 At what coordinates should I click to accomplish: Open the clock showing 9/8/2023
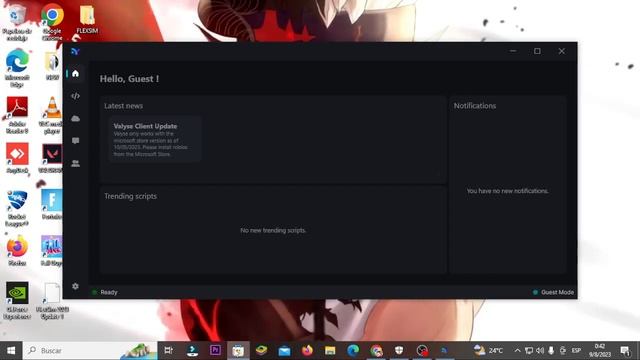tap(600, 351)
